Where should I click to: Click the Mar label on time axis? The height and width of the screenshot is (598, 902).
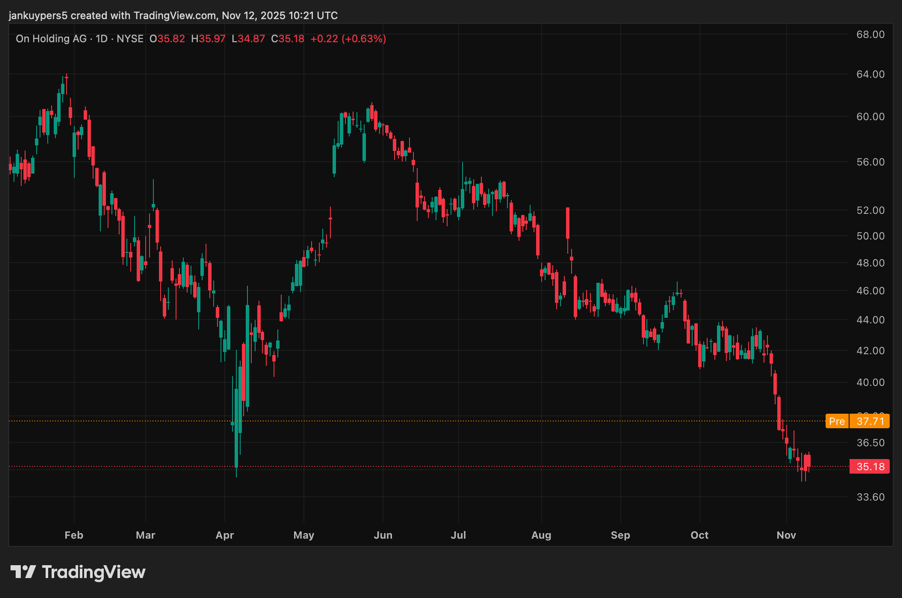146,535
